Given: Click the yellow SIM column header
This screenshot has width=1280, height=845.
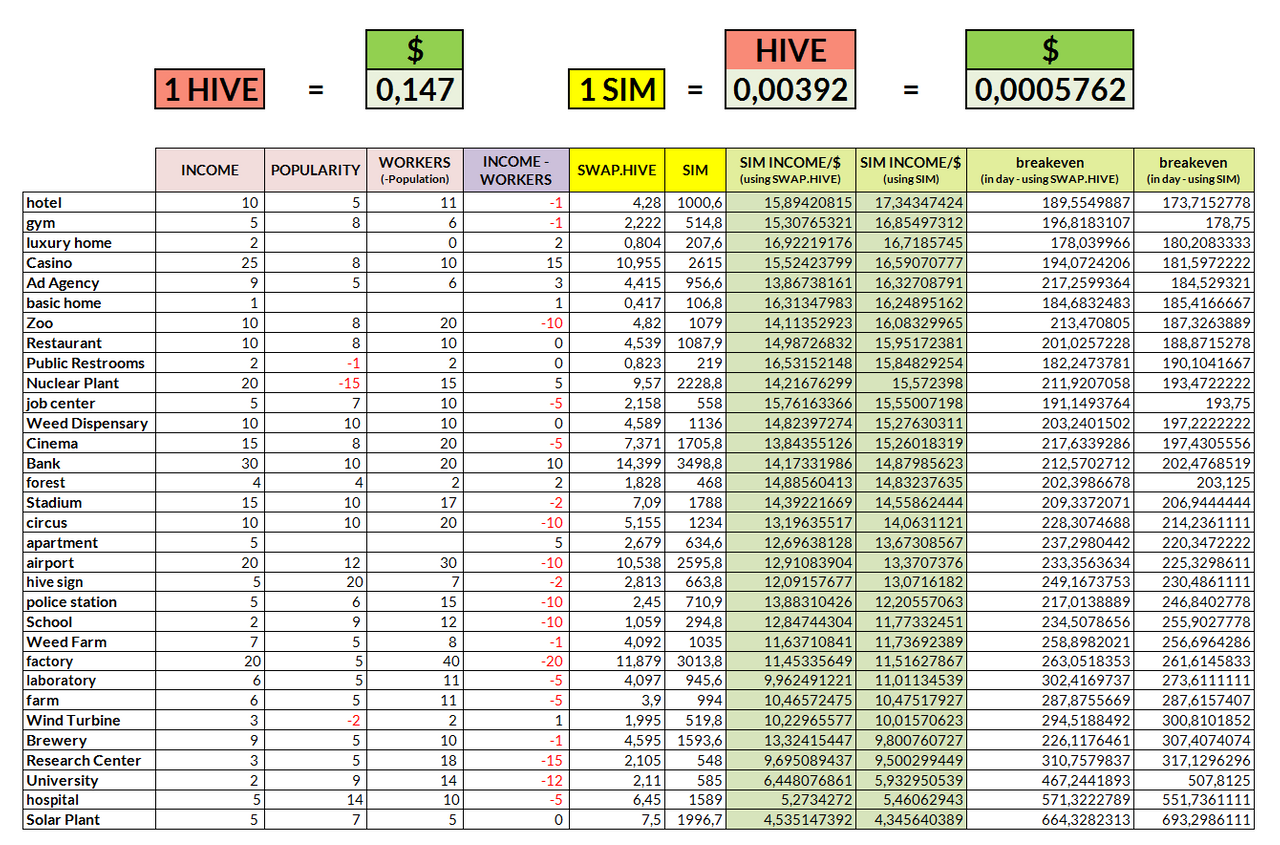Looking at the screenshot, I should [x=695, y=170].
